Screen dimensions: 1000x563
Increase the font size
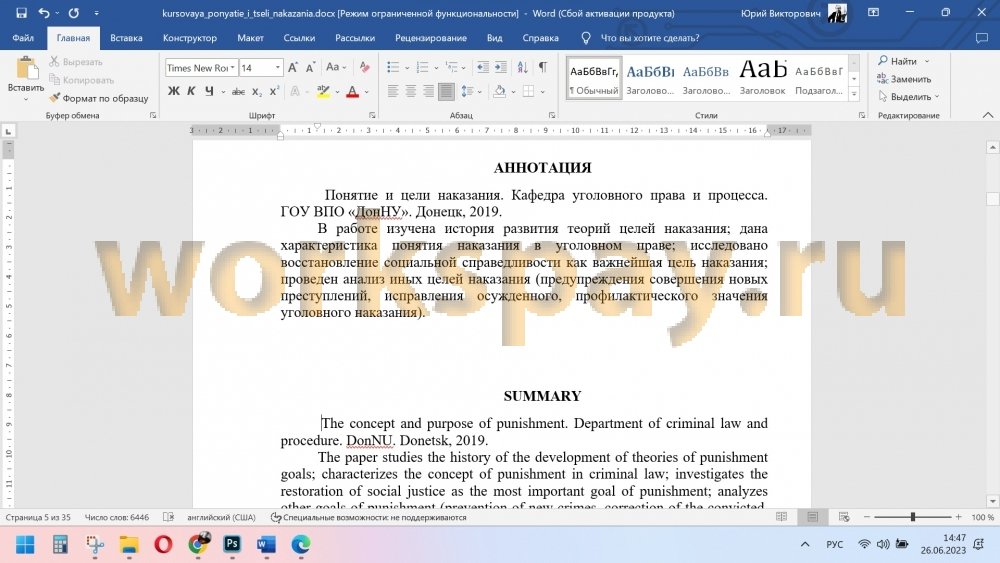coord(293,68)
